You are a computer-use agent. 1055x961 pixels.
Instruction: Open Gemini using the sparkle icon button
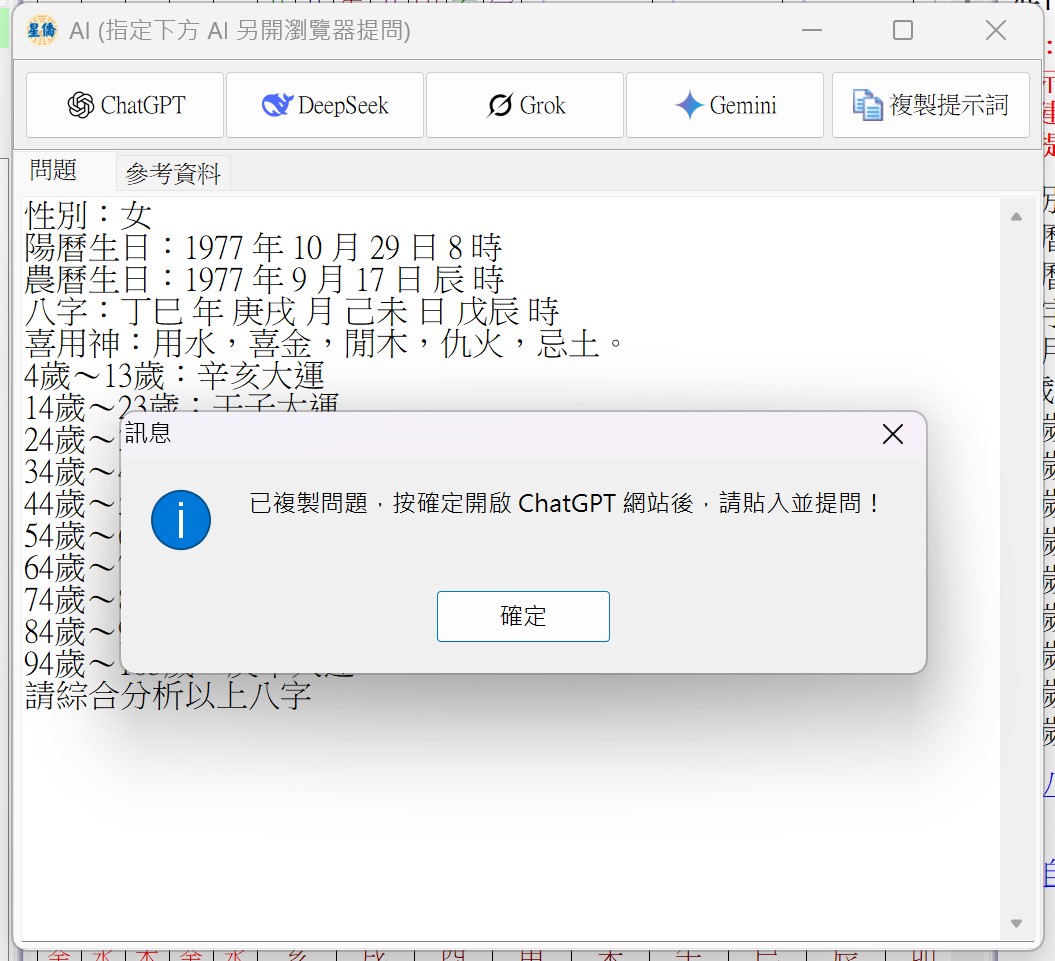[725, 105]
